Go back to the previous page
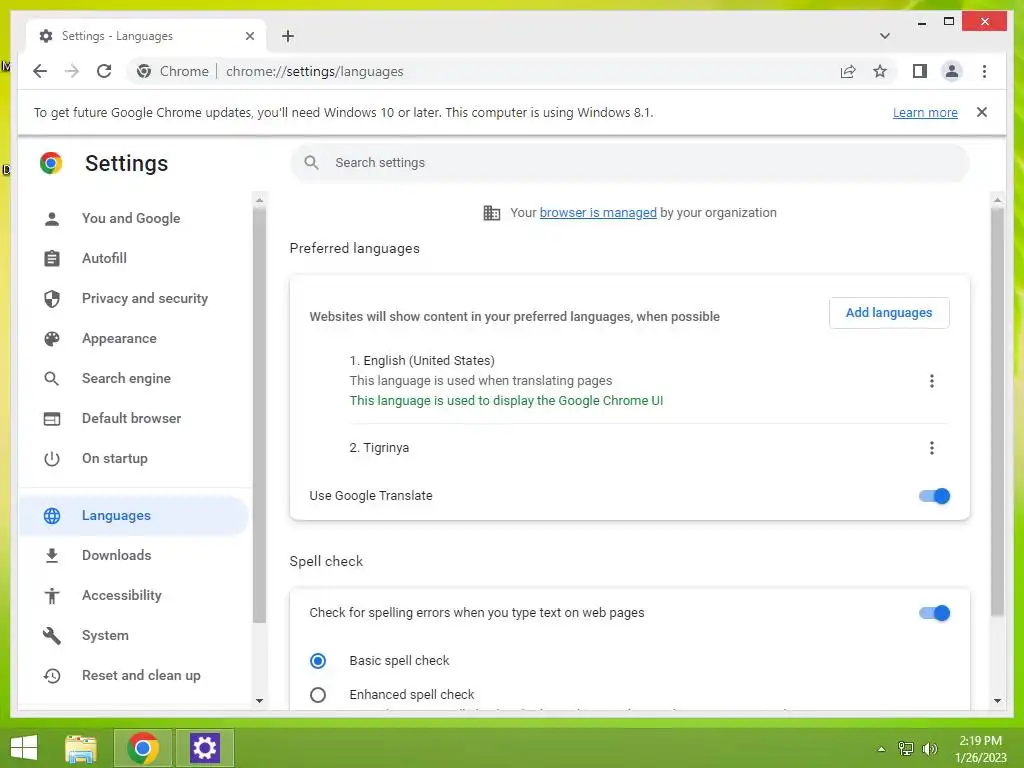The width and height of the screenshot is (1024, 768). [40, 71]
